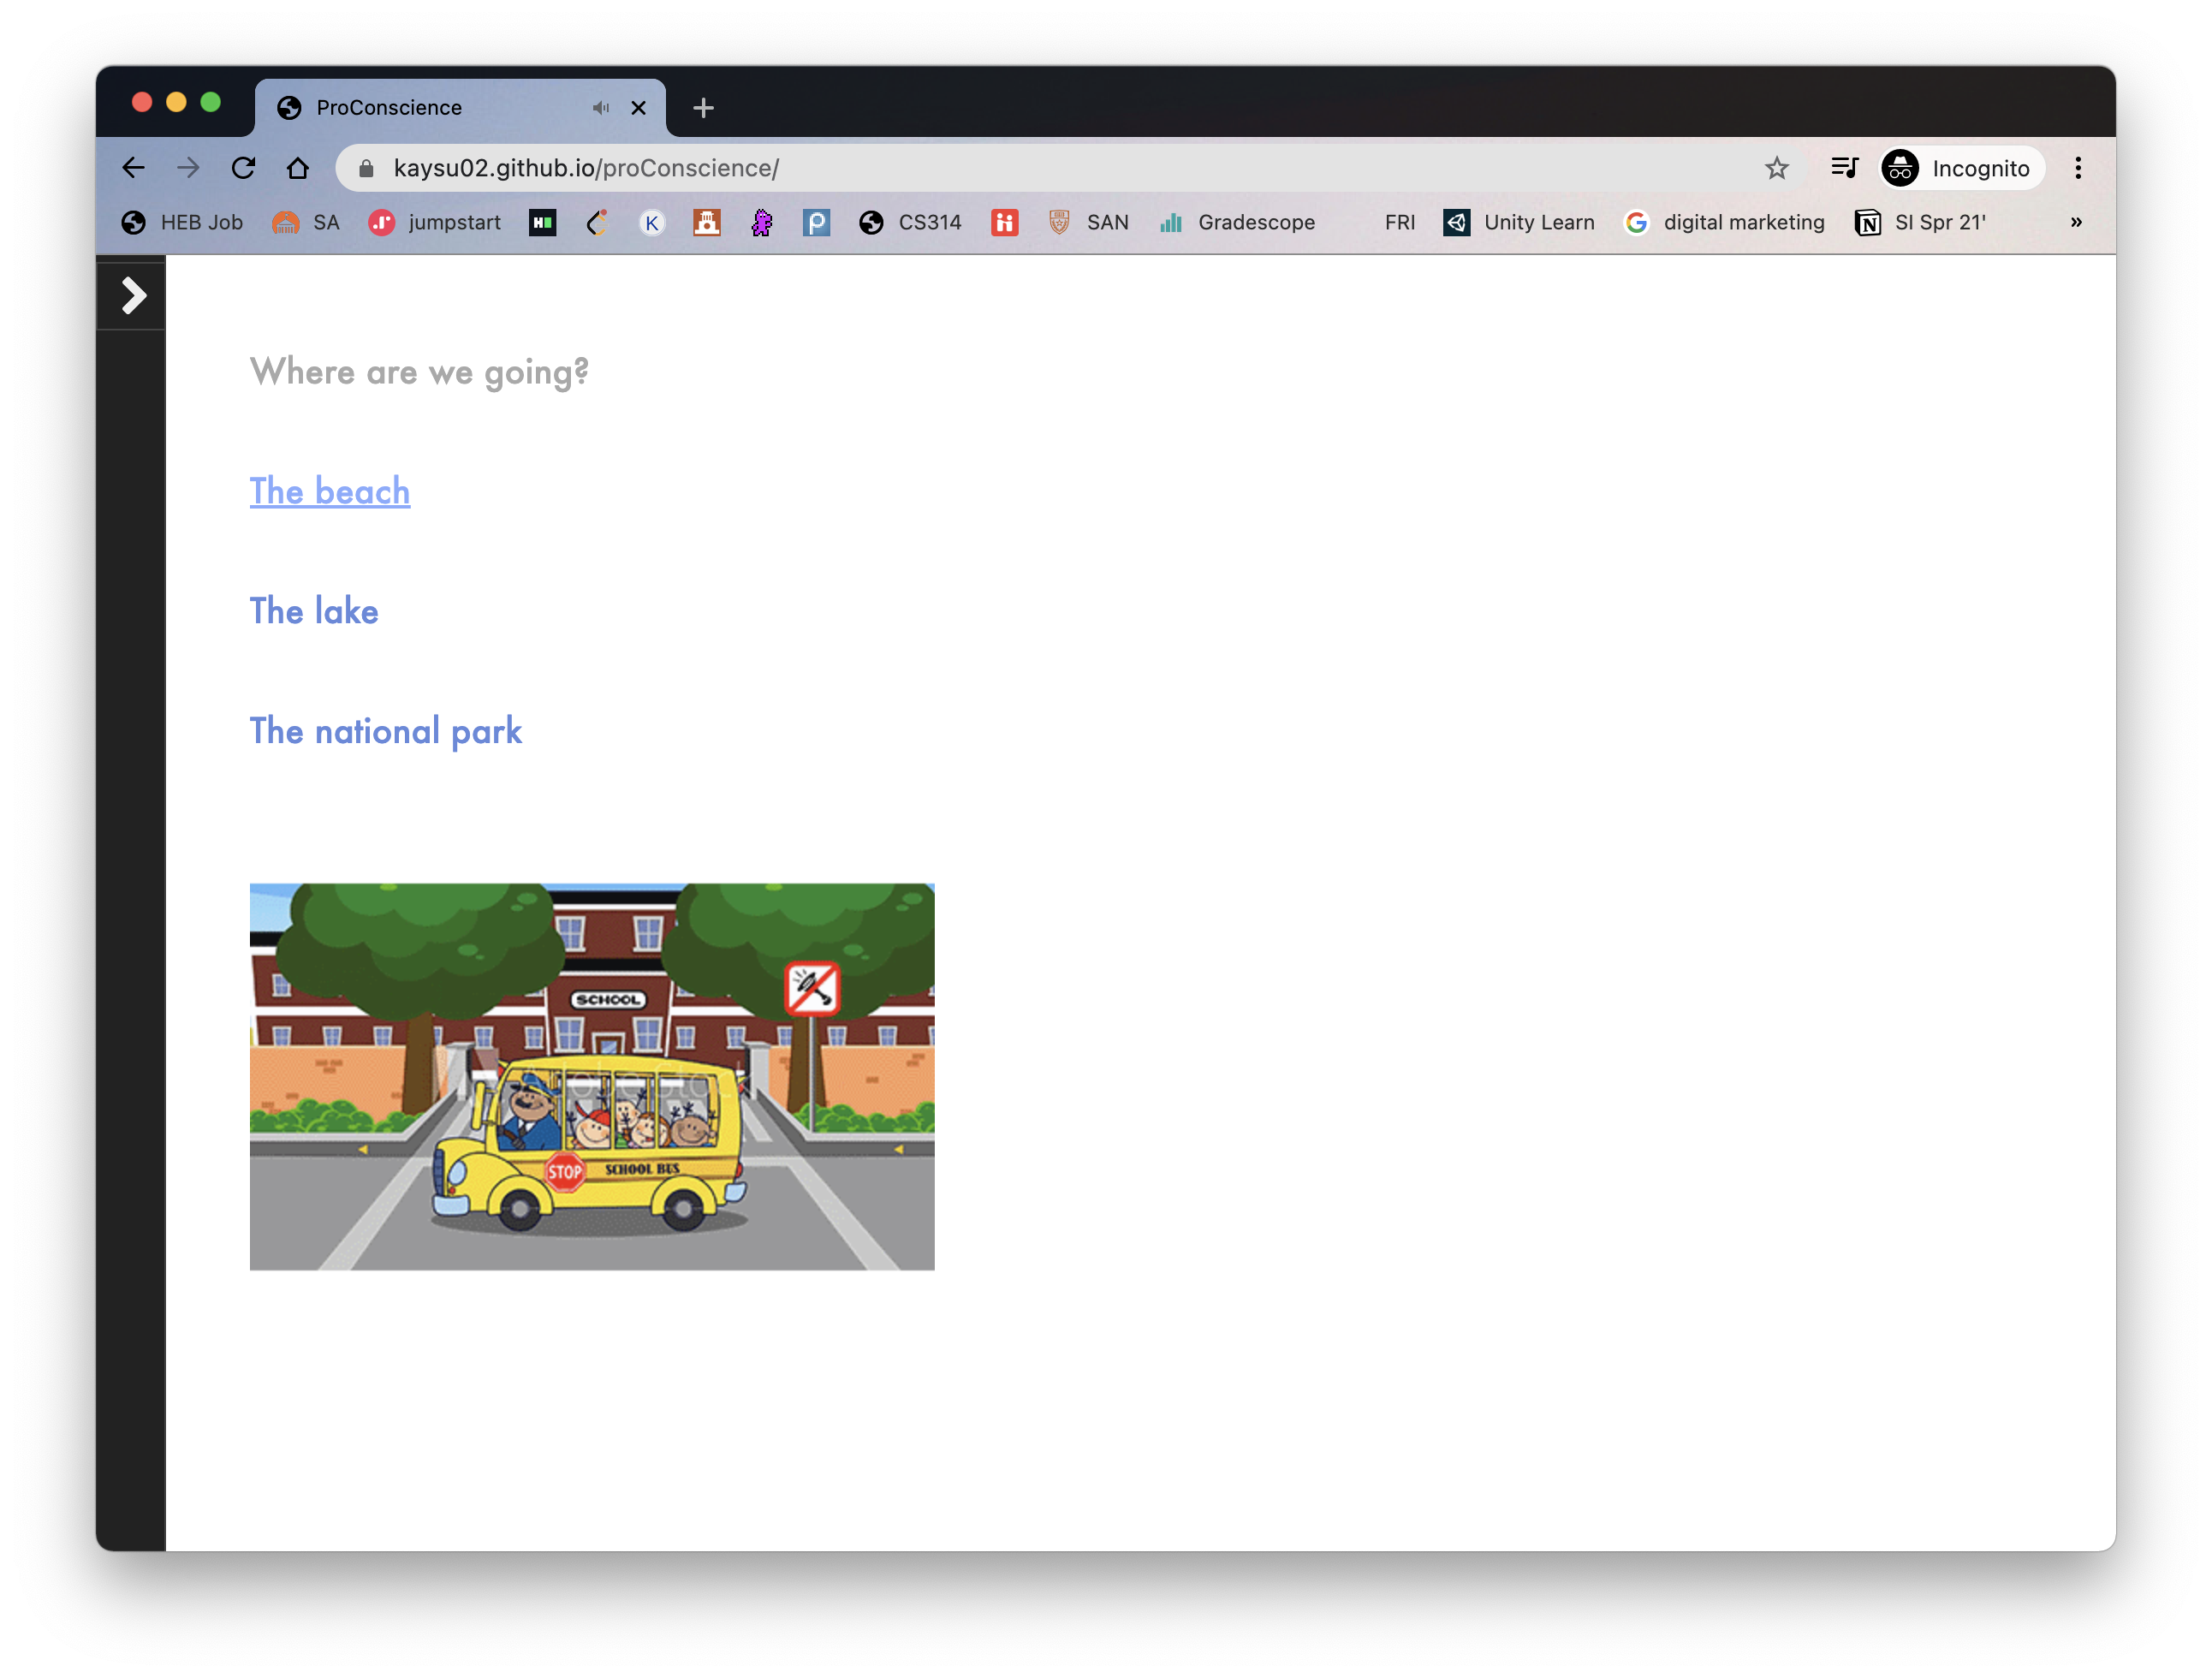2212x1678 pixels.
Task: Open the Chrome three-dot menu
Action: 2078,168
